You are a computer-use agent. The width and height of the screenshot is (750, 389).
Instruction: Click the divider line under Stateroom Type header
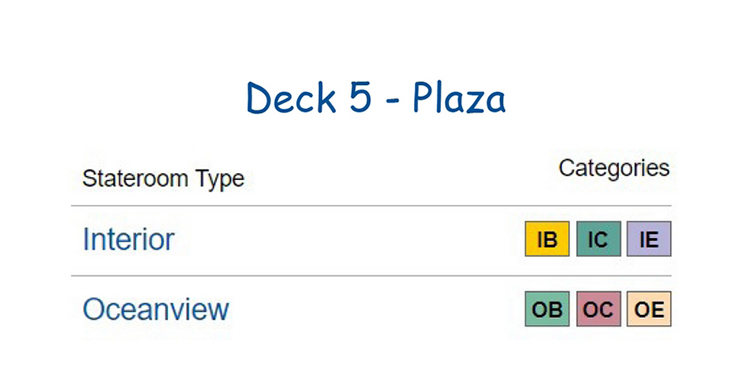[x=371, y=206]
